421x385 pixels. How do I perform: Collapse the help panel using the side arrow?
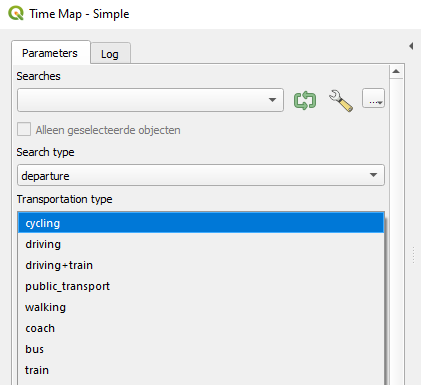(x=411, y=46)
